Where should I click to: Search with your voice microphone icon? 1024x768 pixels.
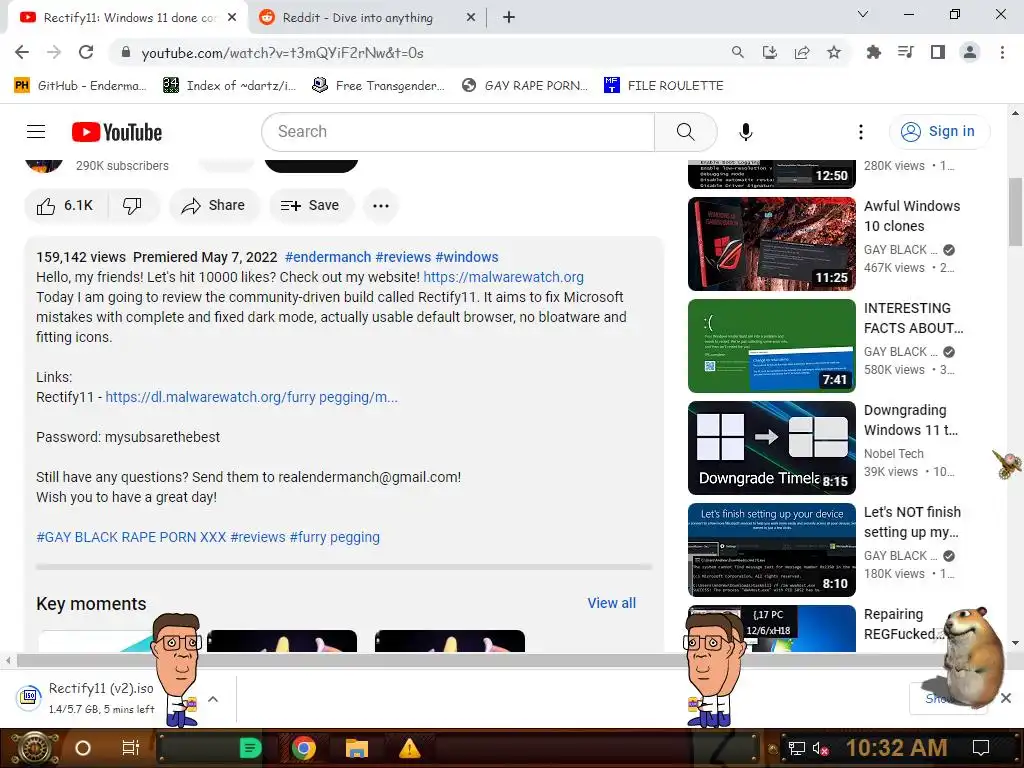click(x=745, y=132)
